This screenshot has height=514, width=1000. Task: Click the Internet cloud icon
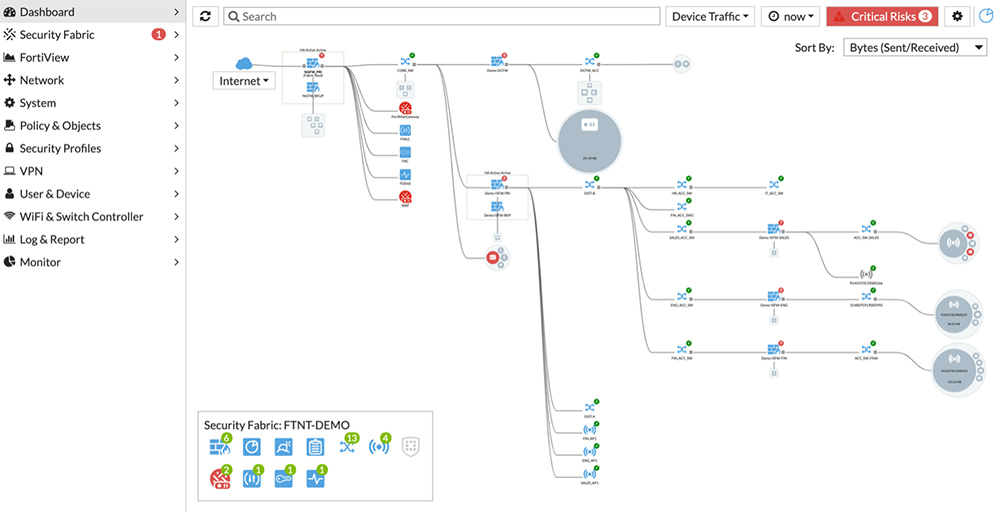click(x=242, y=63)
